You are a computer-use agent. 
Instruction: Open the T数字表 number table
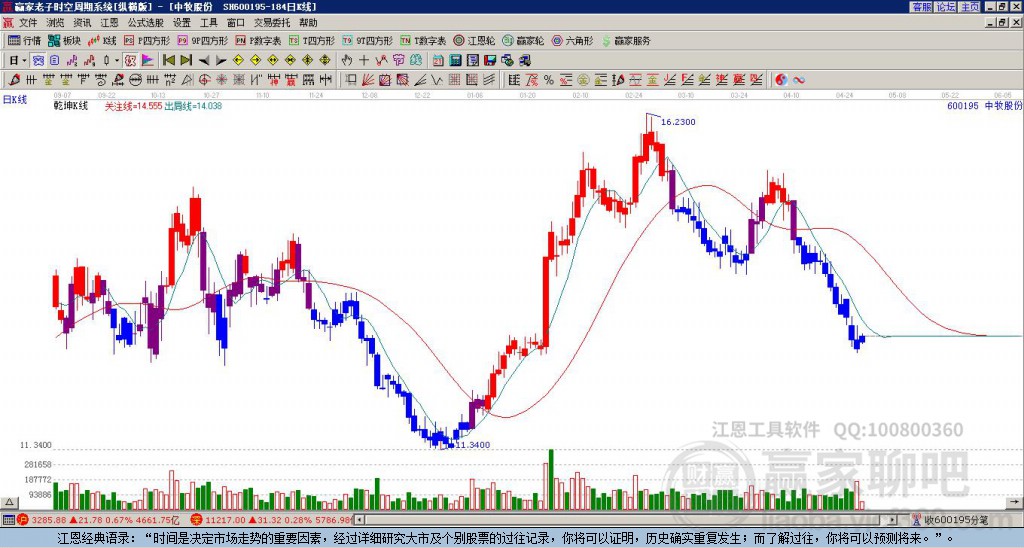click(423, 40)
